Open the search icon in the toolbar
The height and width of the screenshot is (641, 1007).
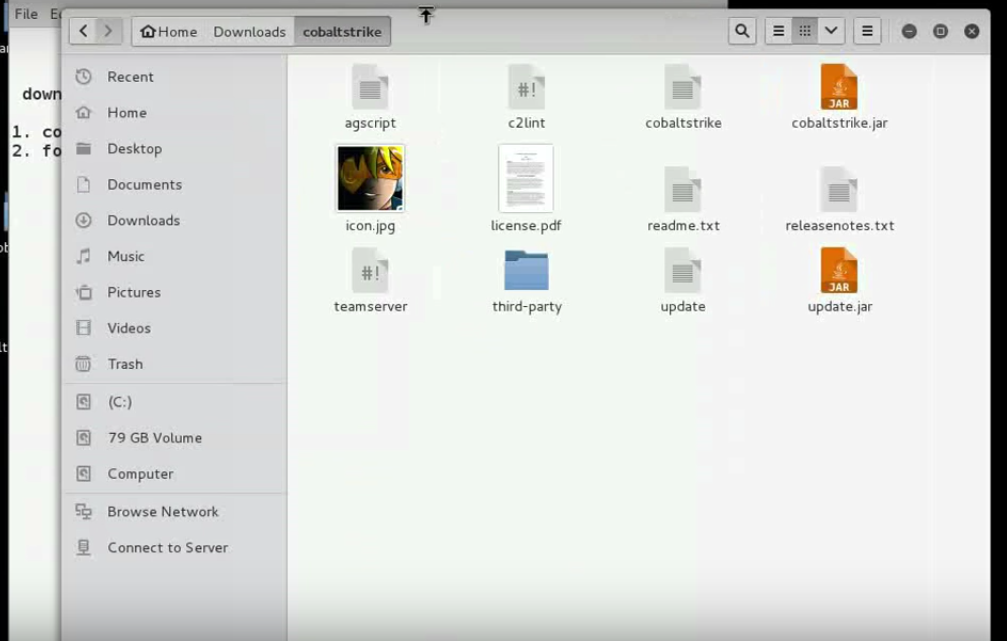[742, 31]
